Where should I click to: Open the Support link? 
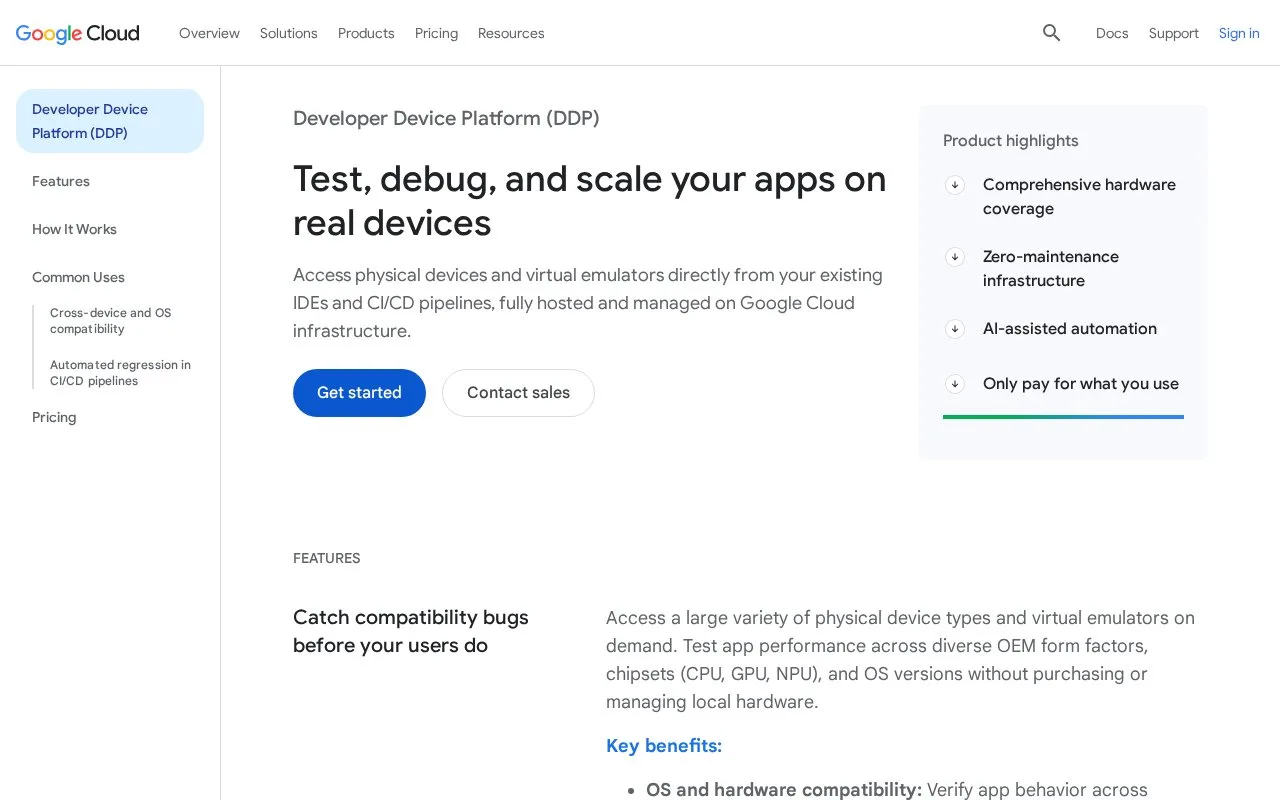(1173, 33)
